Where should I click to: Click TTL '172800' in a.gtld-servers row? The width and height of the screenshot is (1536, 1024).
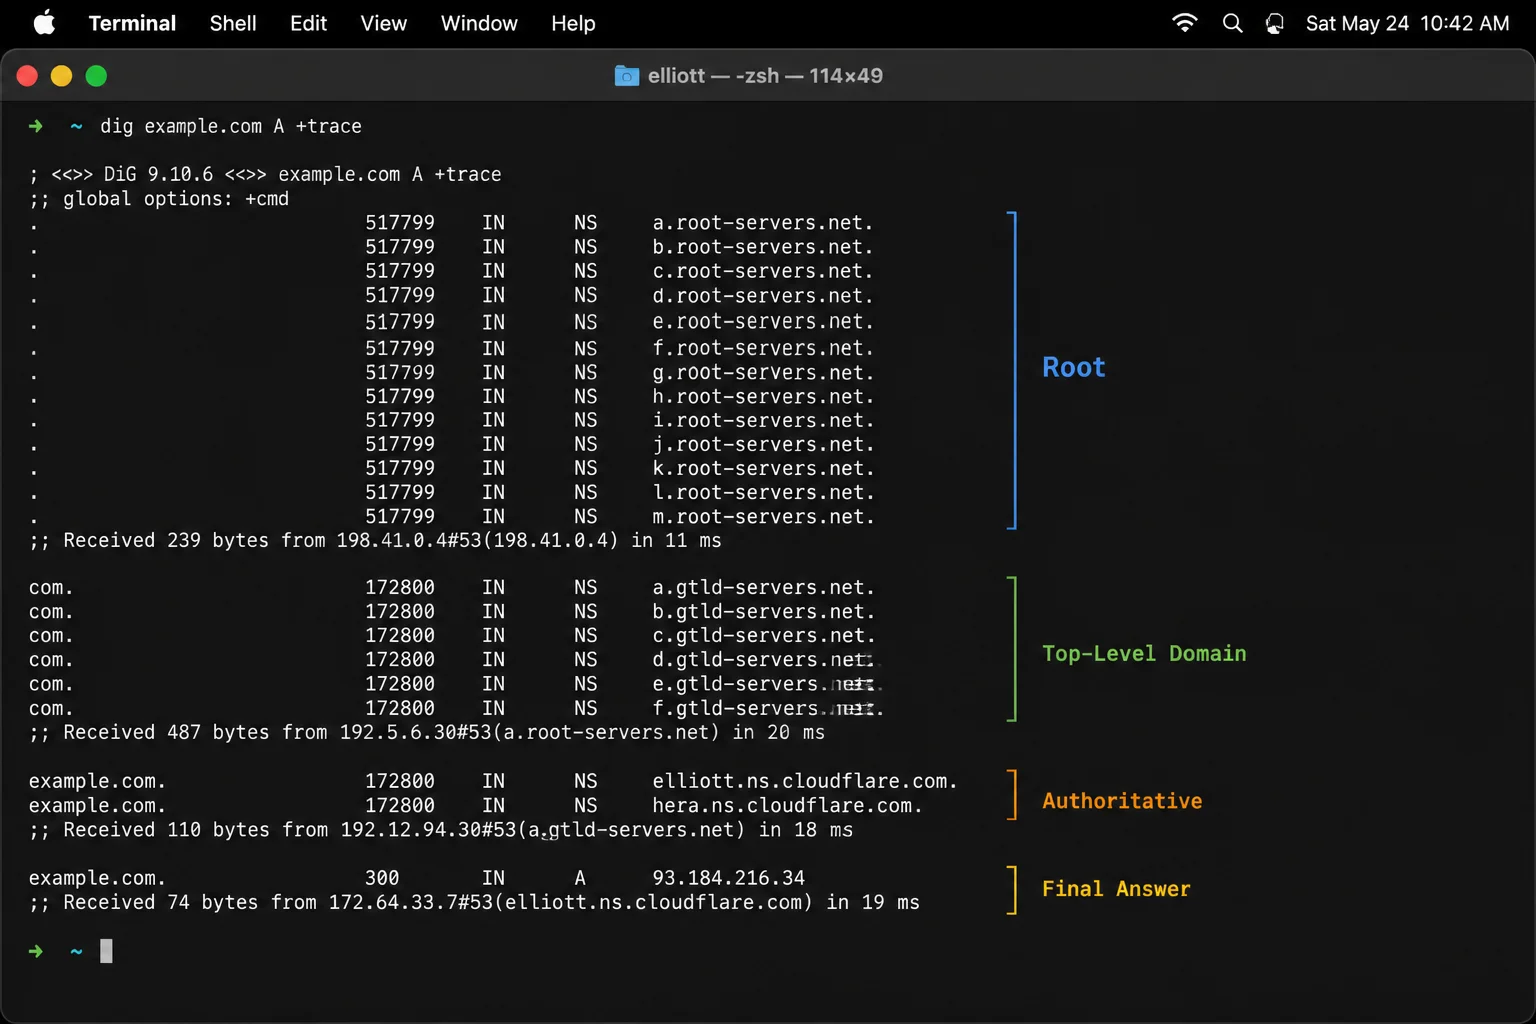400,587
